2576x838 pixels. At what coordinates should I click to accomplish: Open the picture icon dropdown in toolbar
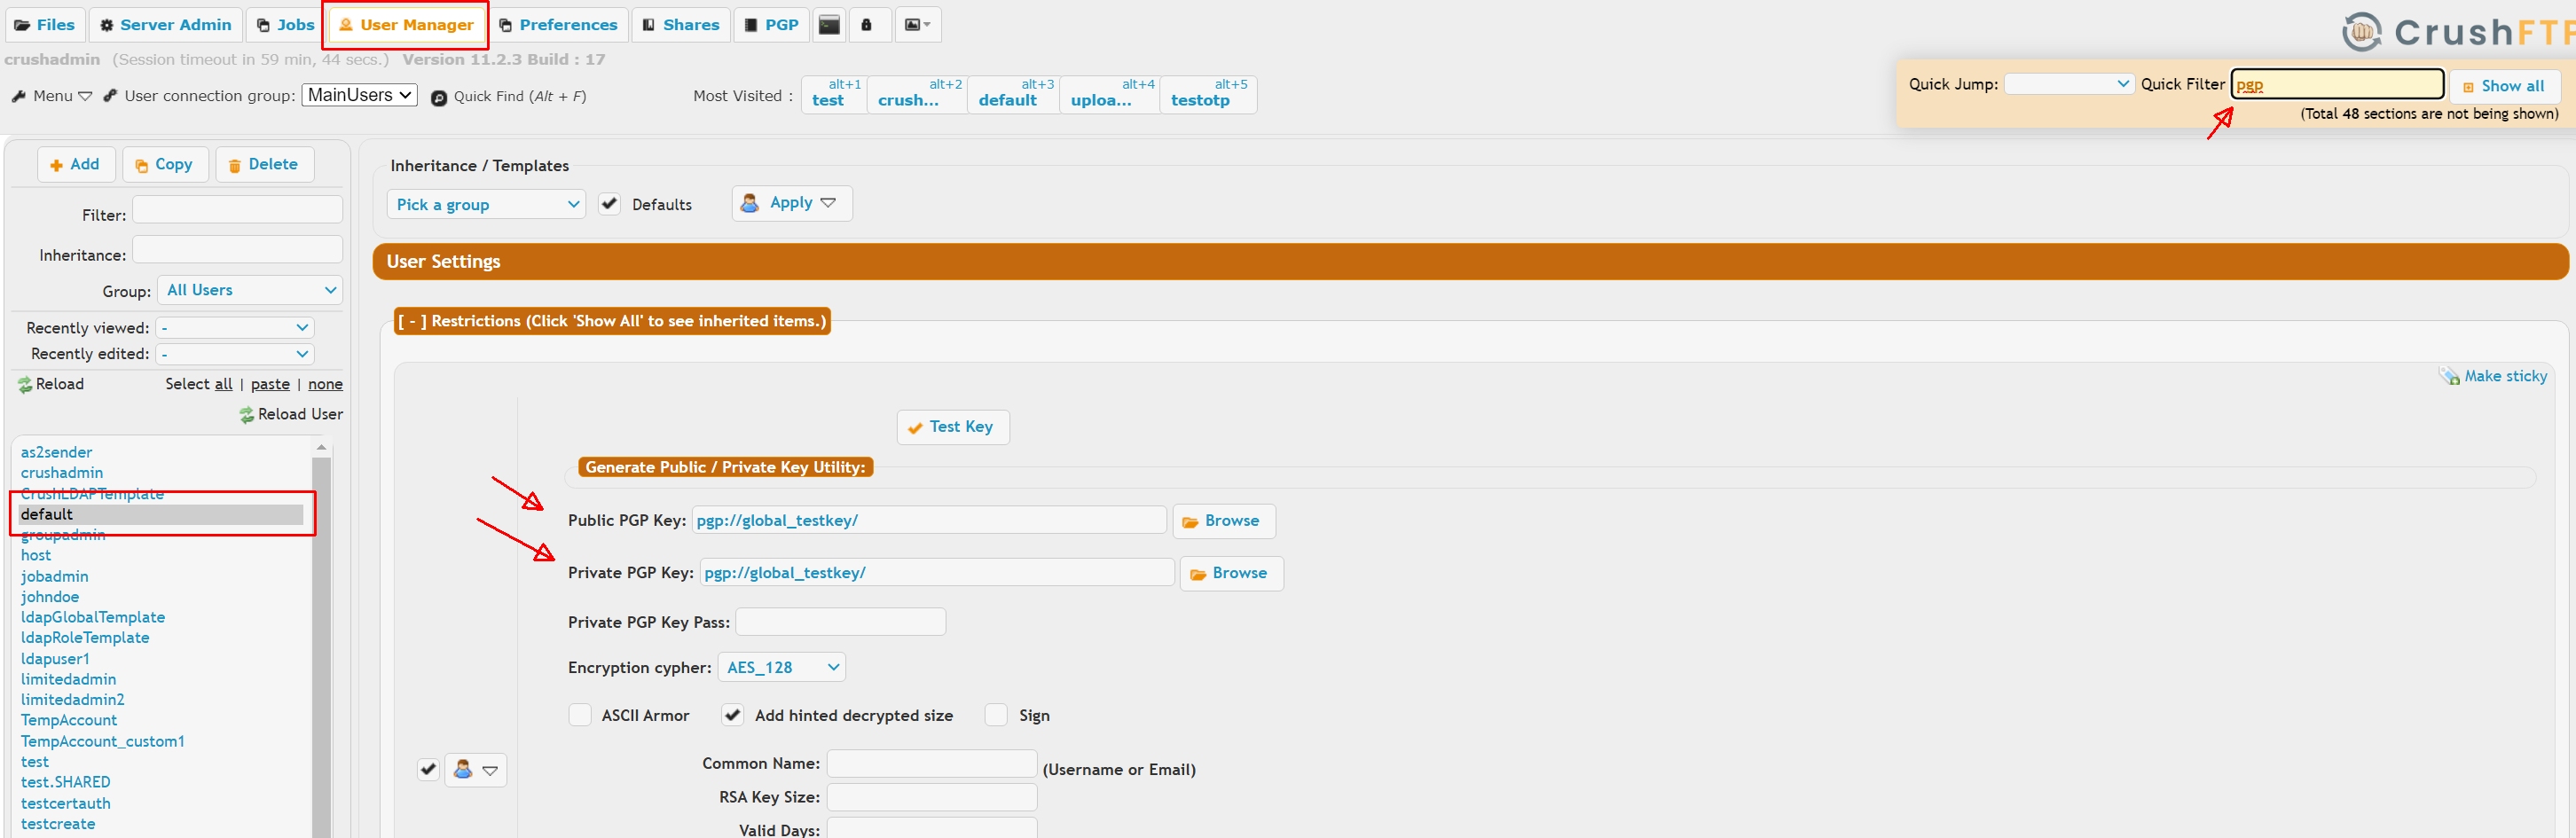[917, 25]
